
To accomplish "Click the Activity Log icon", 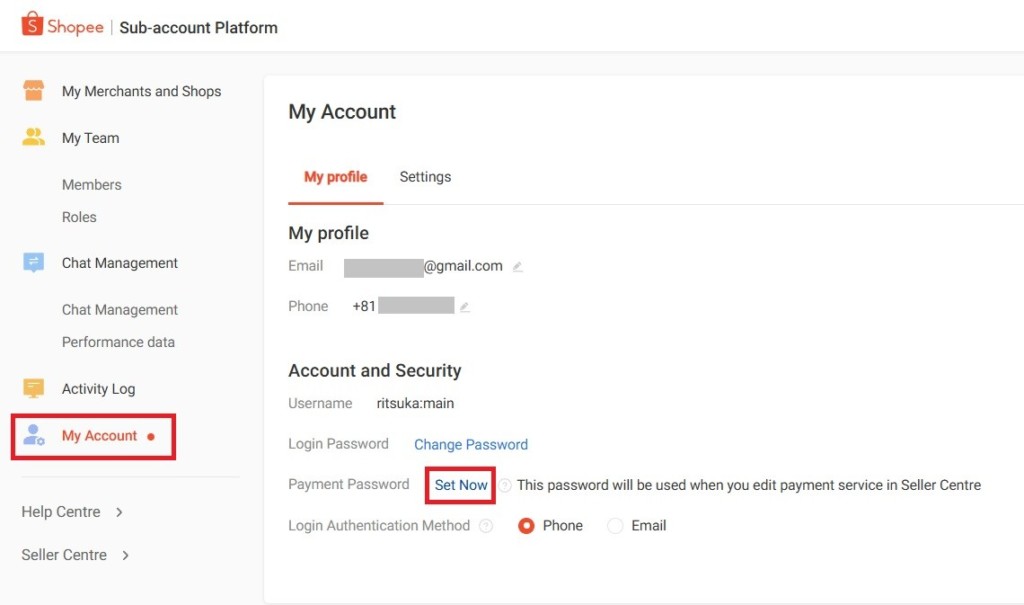I will pyautogui.click(x=34, y=388).
